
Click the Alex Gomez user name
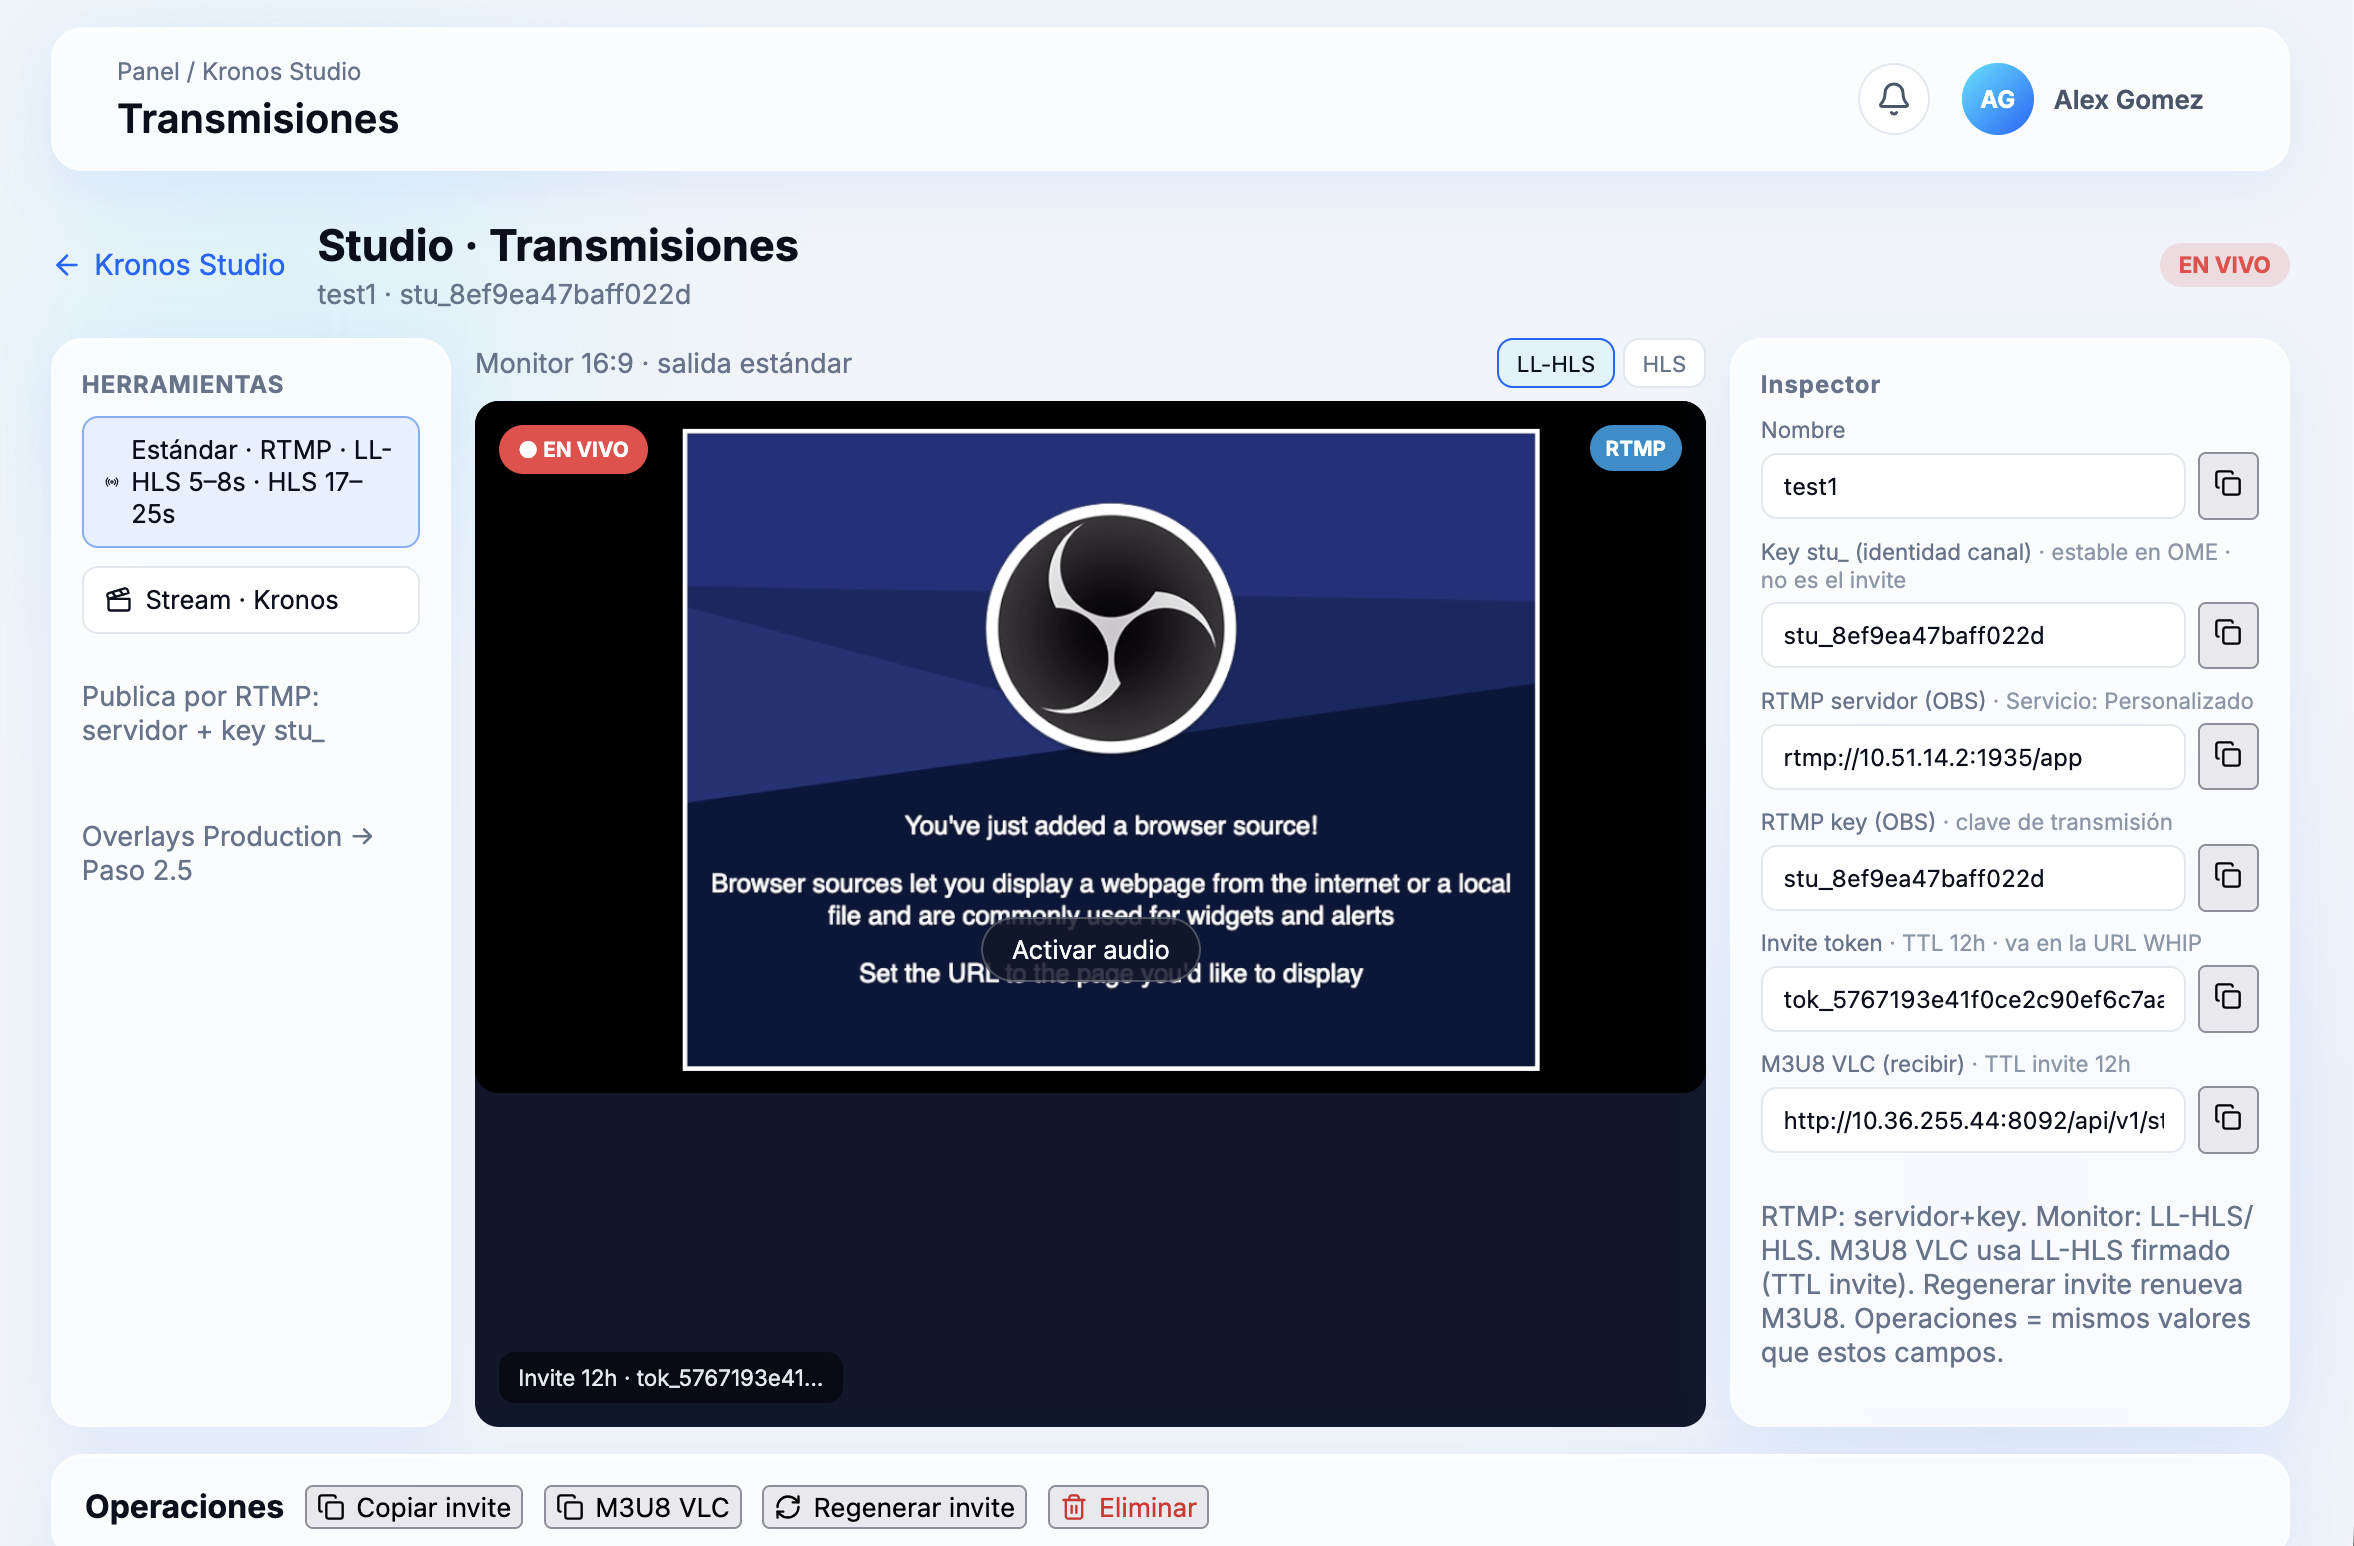(x=2128, y=100)
